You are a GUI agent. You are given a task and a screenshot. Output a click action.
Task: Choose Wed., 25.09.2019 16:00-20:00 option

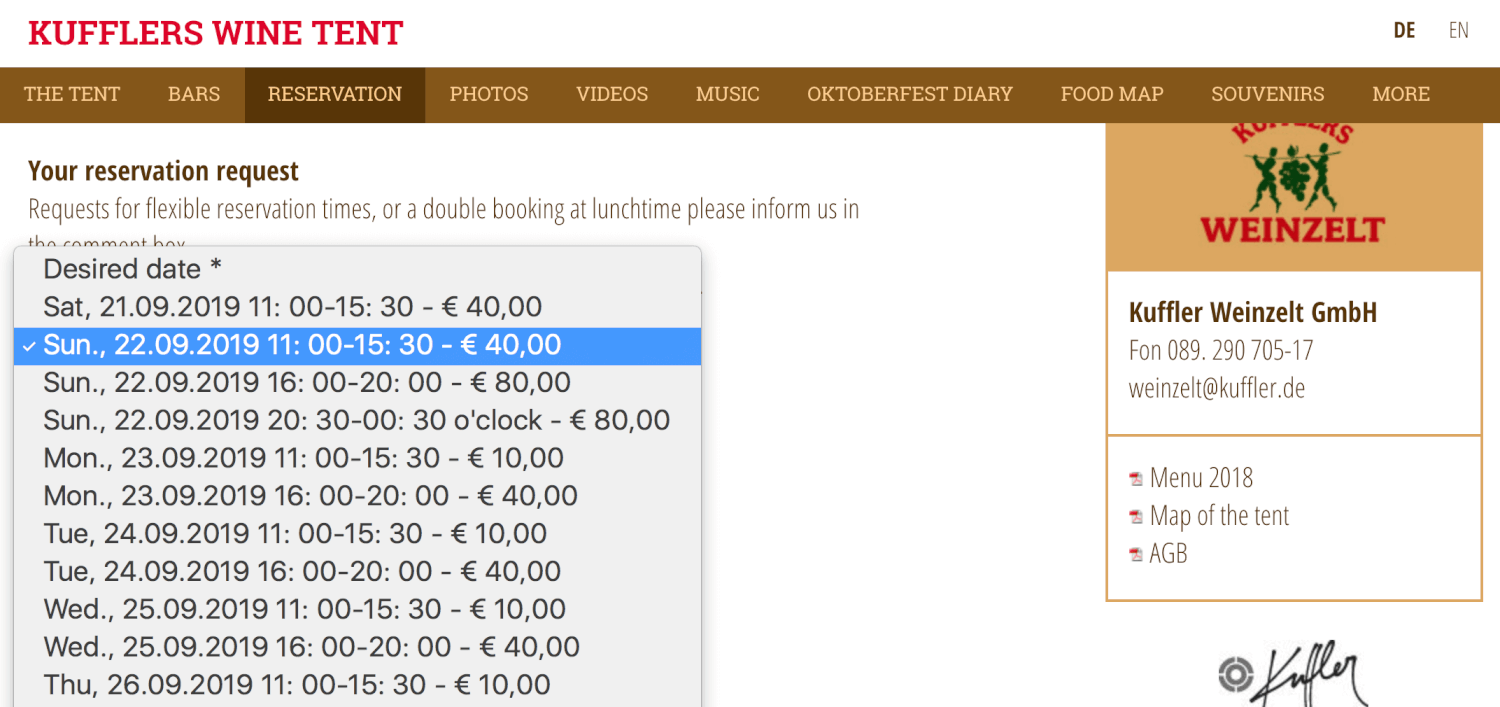357,648
